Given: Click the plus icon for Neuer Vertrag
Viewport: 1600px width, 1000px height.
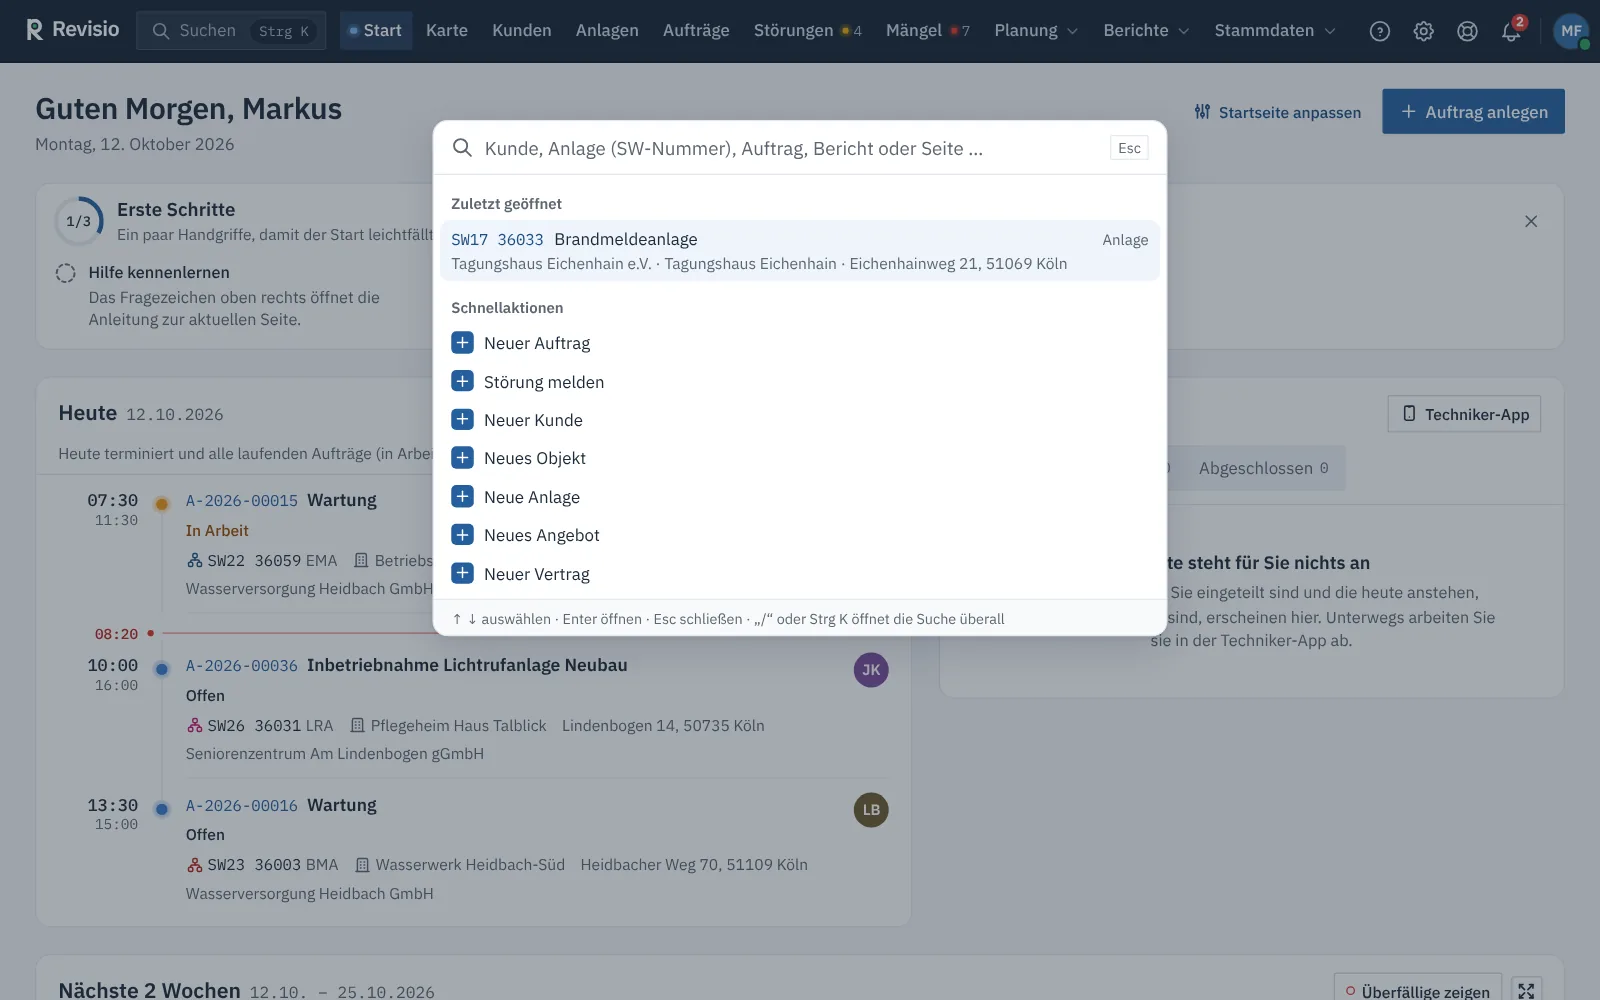Looking at the screenshot, I should point(462,573).
